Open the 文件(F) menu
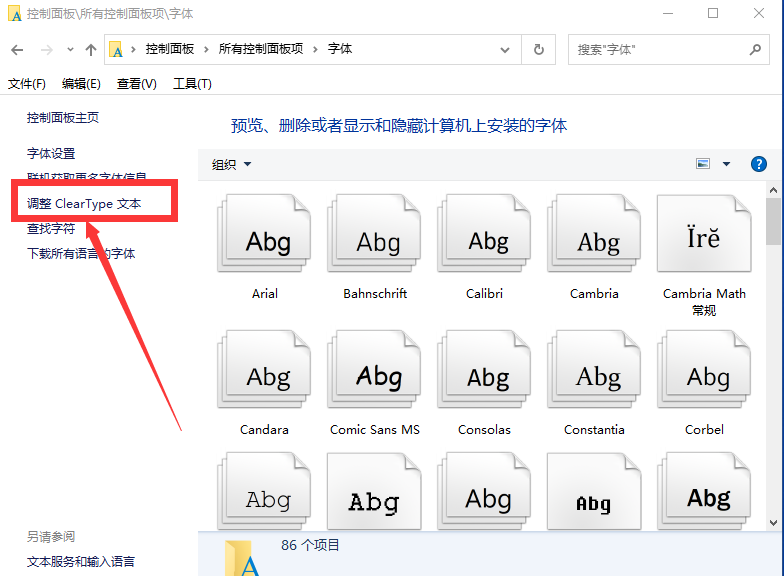 click(27, 84)
